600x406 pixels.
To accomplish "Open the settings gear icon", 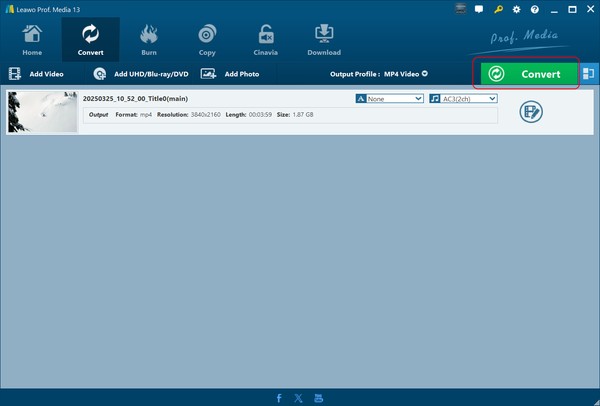I will (x=516, y=9).
